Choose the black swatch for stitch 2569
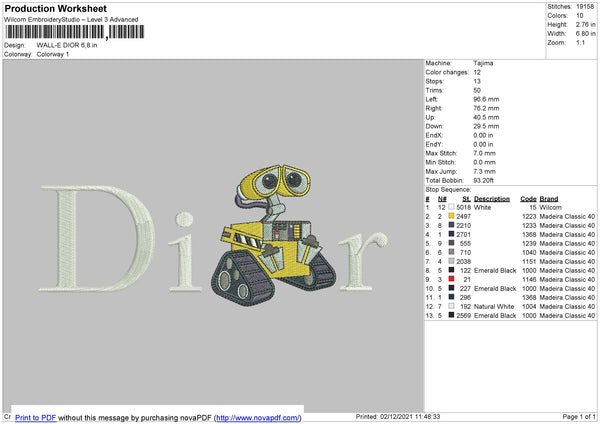Image resolution: width=600 pixels, height=424 pixels. (452, 315)
